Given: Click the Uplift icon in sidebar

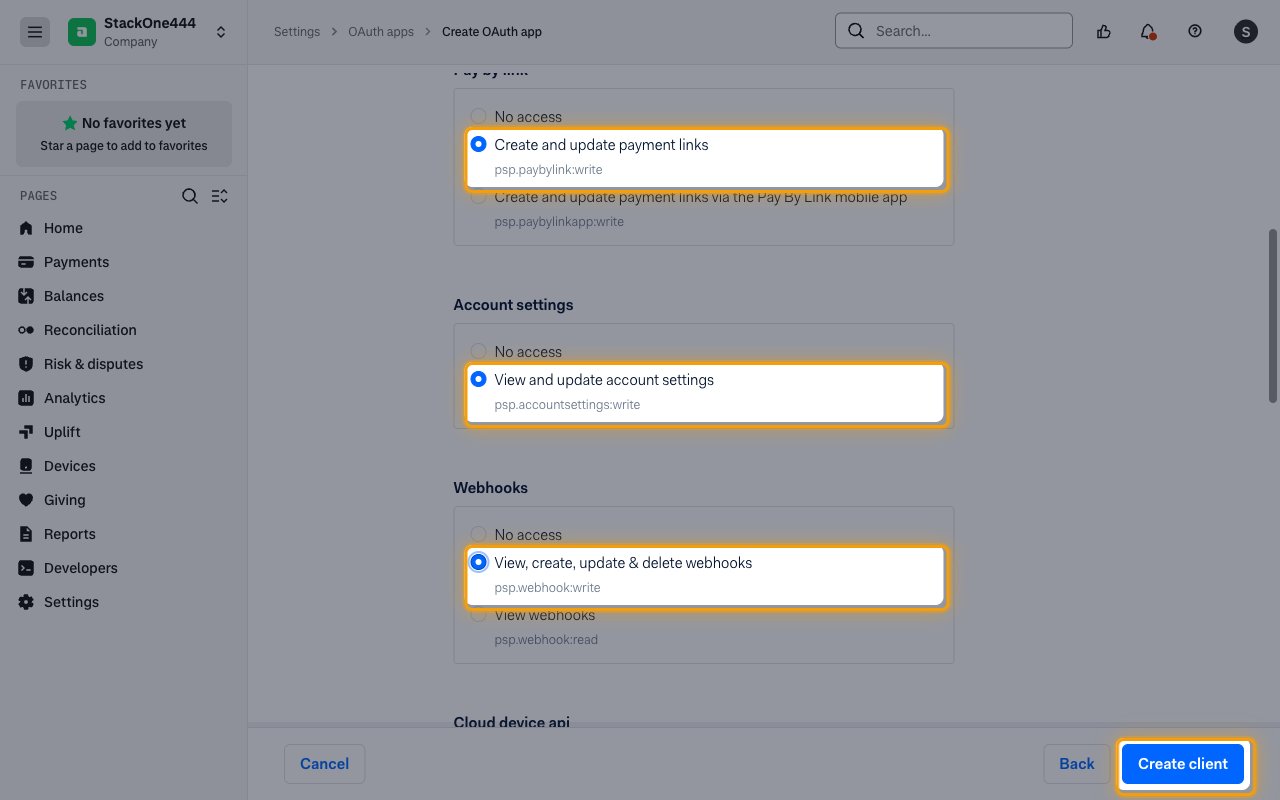Looking at the screenshot, I should tap(26, 432).
